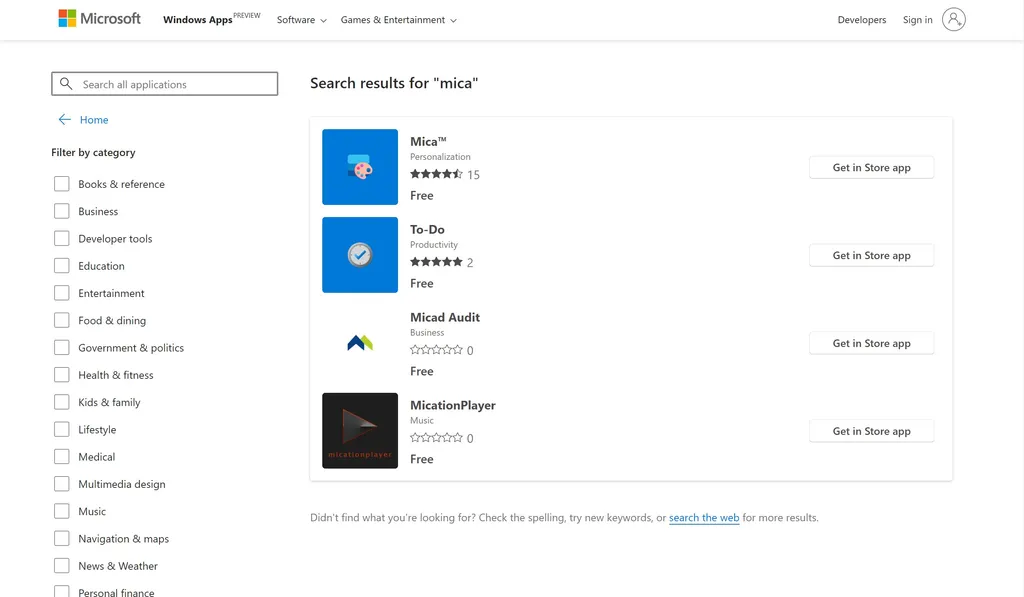This screenshot has height=597, width=1024.
Task: Open the Mica app palette icon
Action: pos(360,167)
